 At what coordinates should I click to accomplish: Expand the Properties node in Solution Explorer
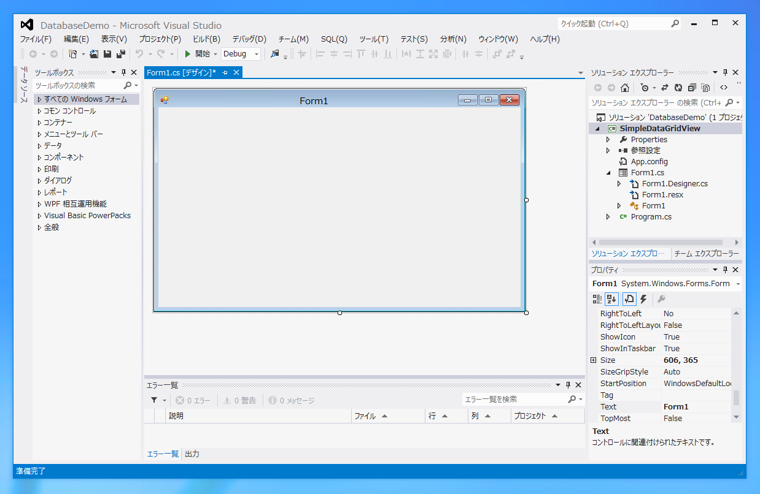point(608,140)
